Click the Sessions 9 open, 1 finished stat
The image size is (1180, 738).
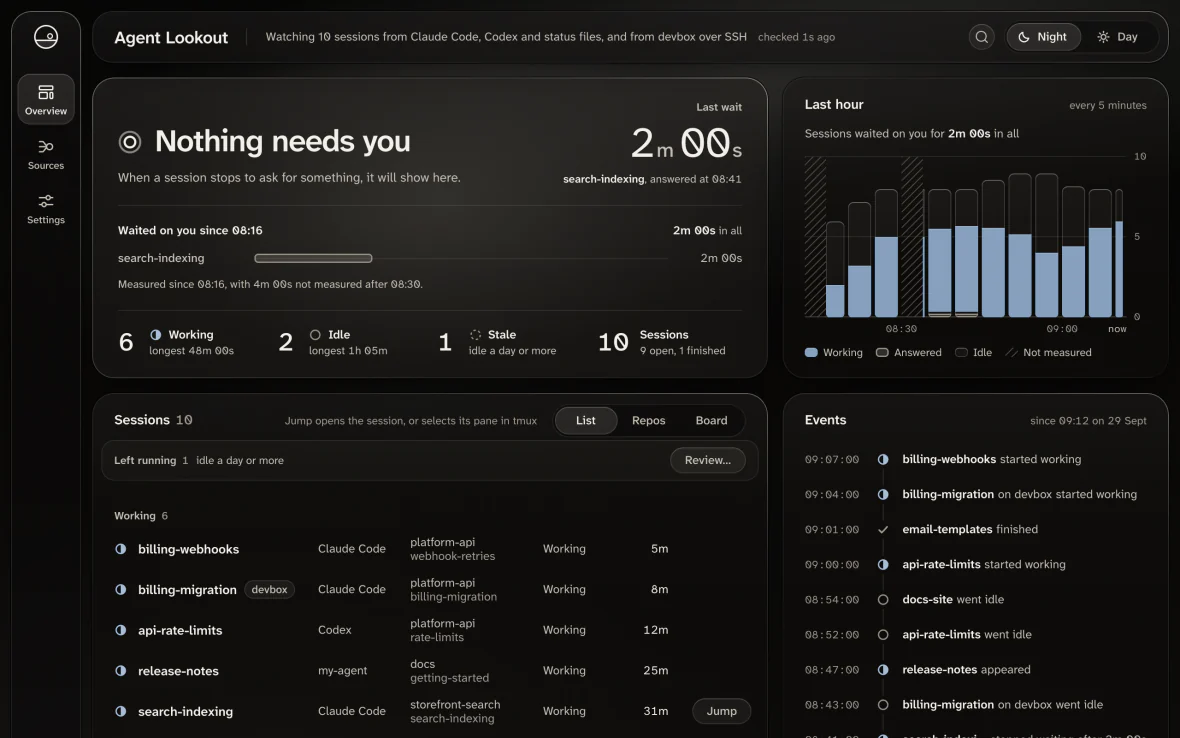[661, 342]
